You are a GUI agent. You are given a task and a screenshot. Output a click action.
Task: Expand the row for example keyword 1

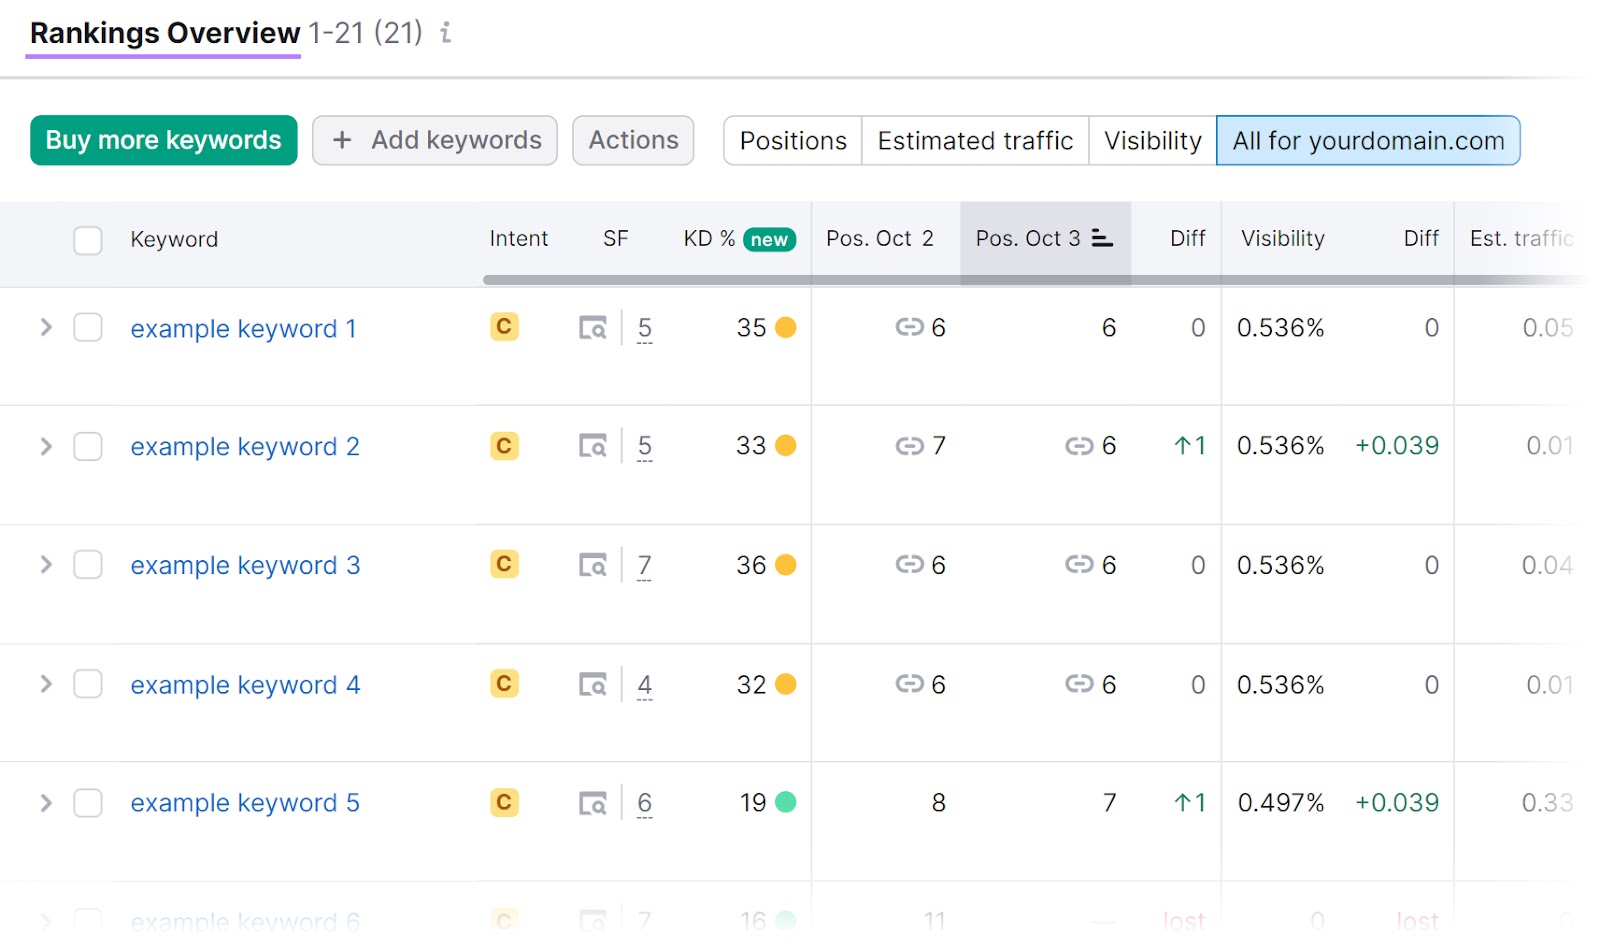(45, 327)
